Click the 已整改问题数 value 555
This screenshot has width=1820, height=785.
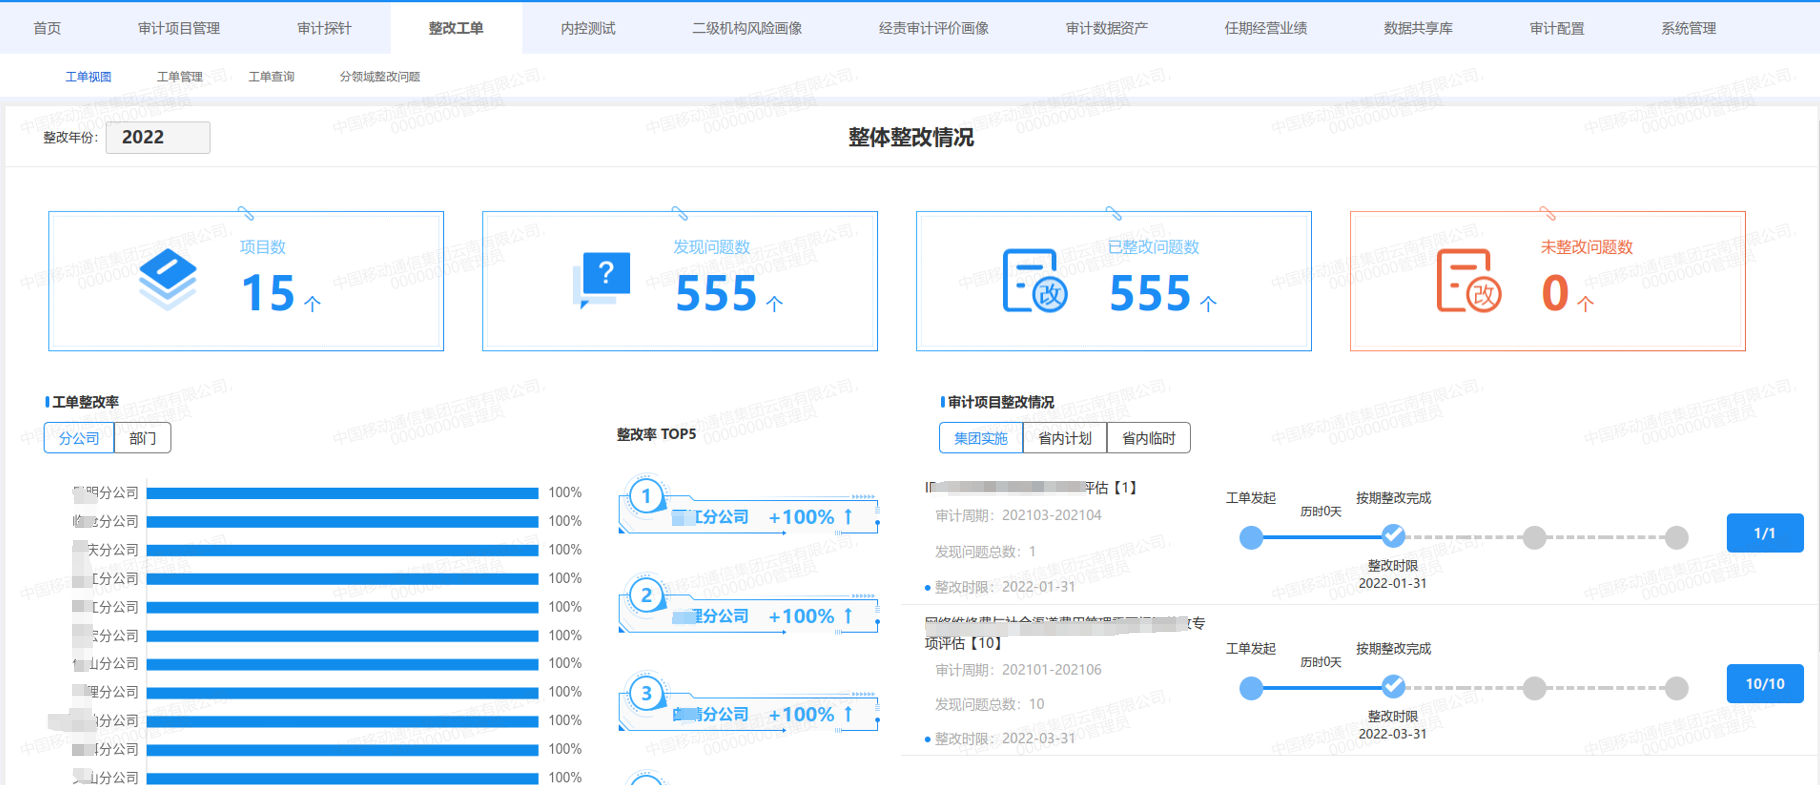click(x=1150, y=294)
